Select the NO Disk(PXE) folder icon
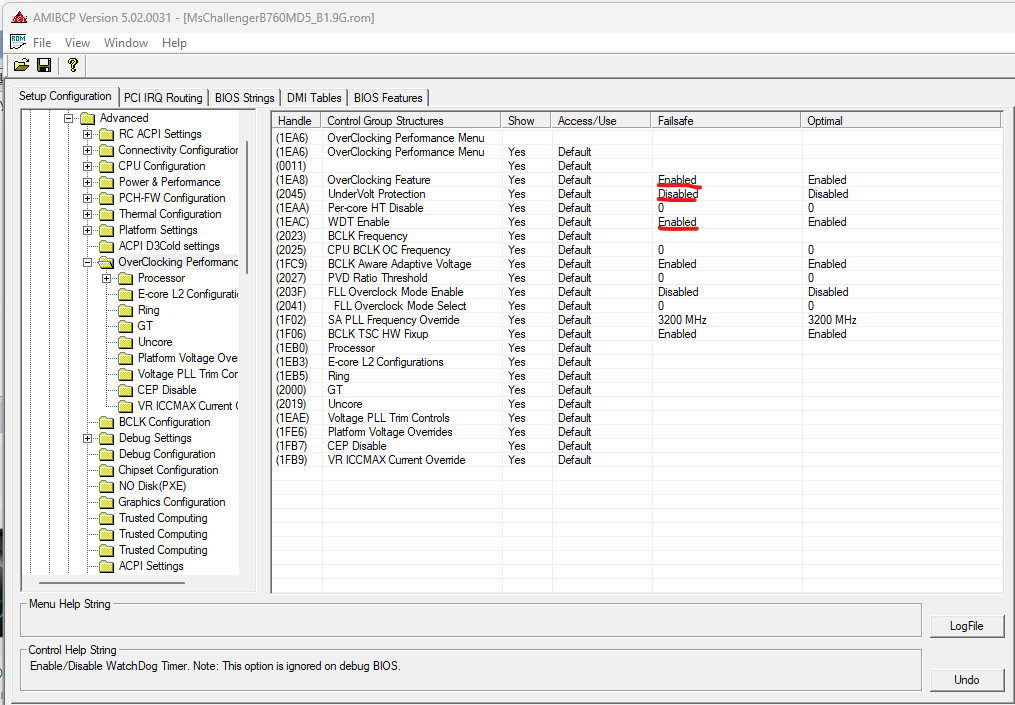This screenshot has height=705, width=1015. (x=106, y=486)
